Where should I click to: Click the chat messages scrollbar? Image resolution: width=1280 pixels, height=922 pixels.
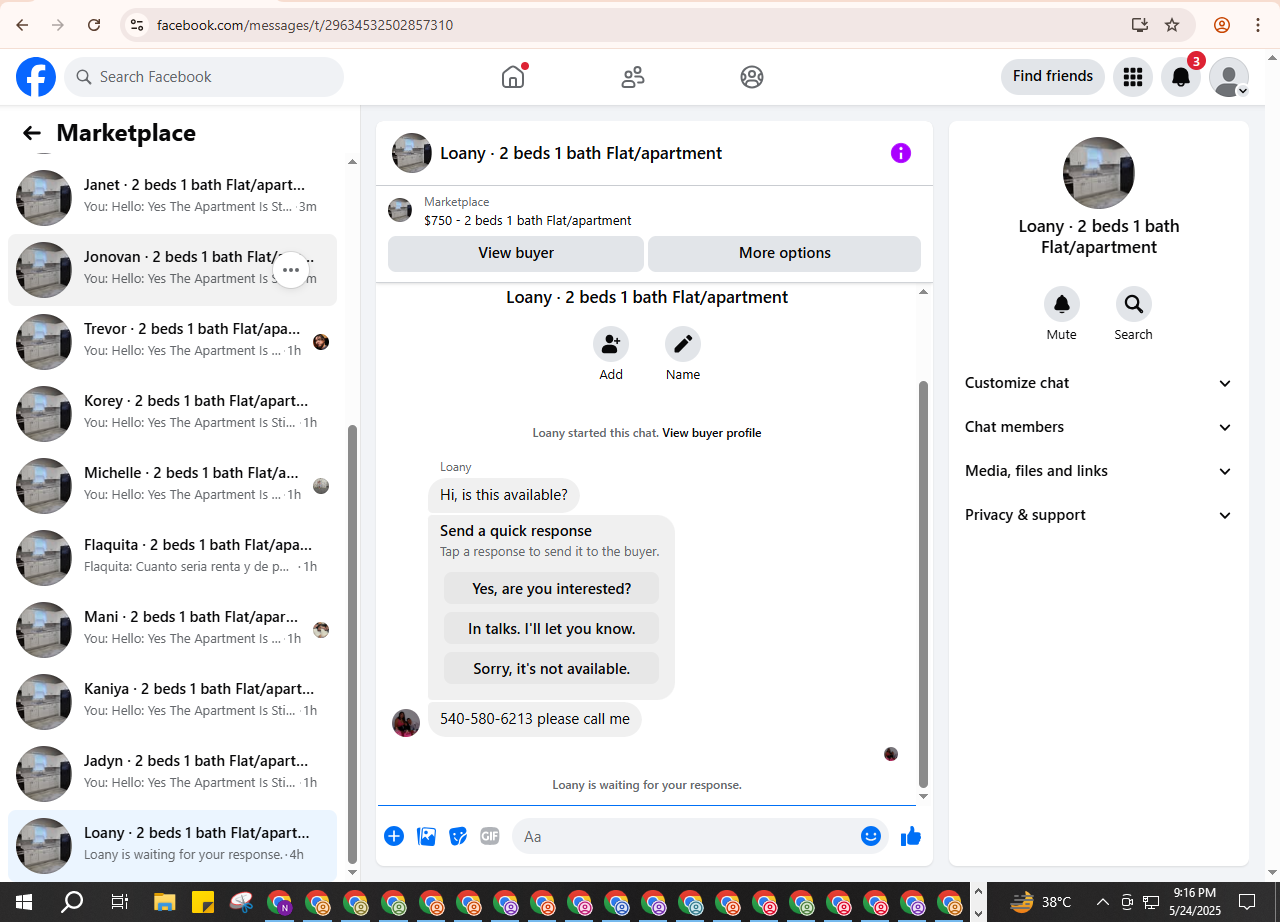923,583
